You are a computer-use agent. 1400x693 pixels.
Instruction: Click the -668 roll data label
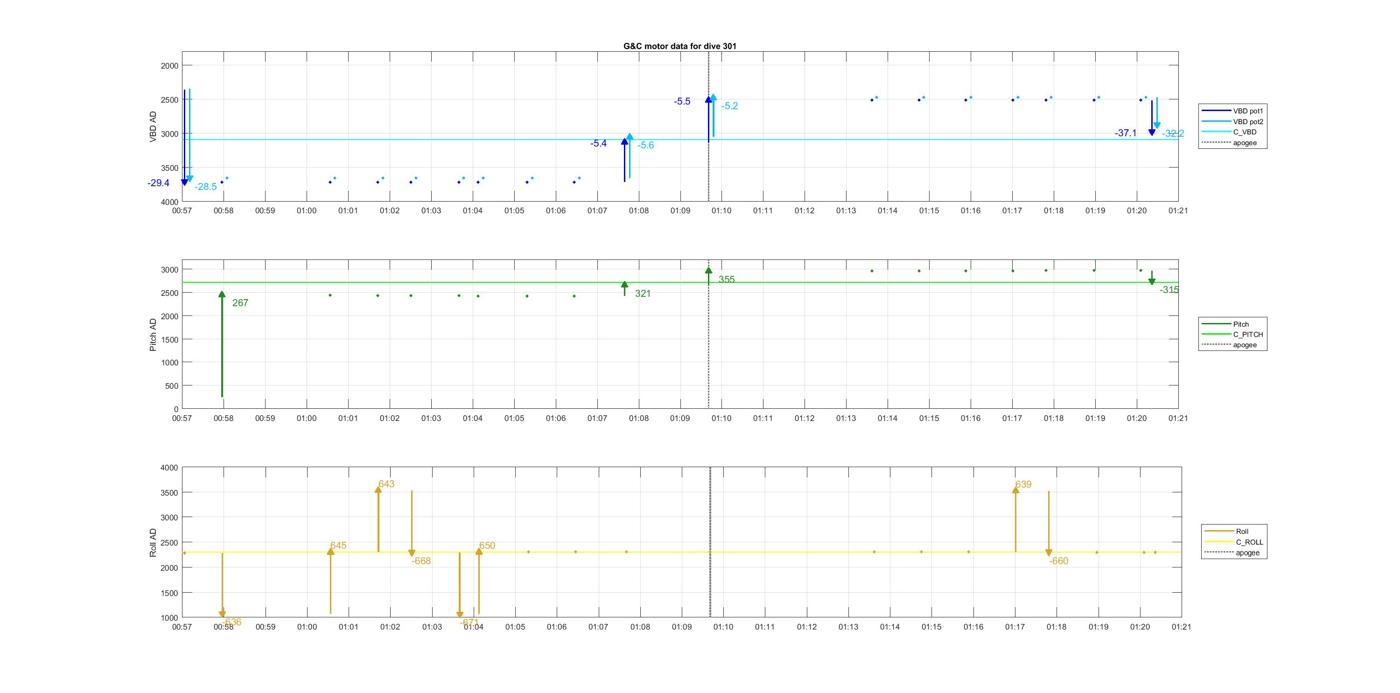[x=421, y=561]
